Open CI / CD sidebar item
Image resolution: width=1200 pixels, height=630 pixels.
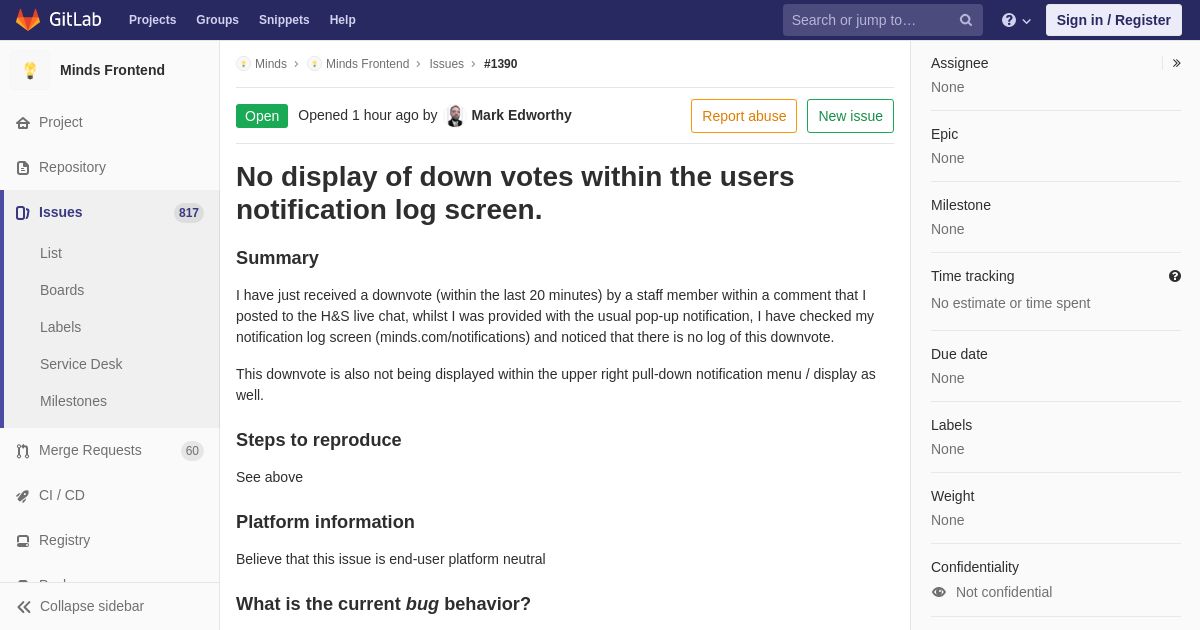tap(110, 495)
